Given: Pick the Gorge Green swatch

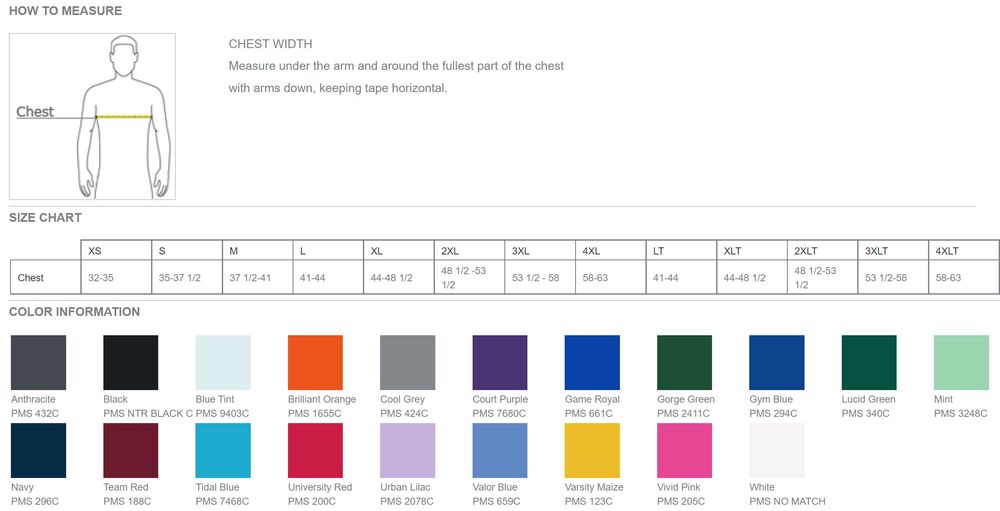Looking at the screenshot, I should (684, 362).
